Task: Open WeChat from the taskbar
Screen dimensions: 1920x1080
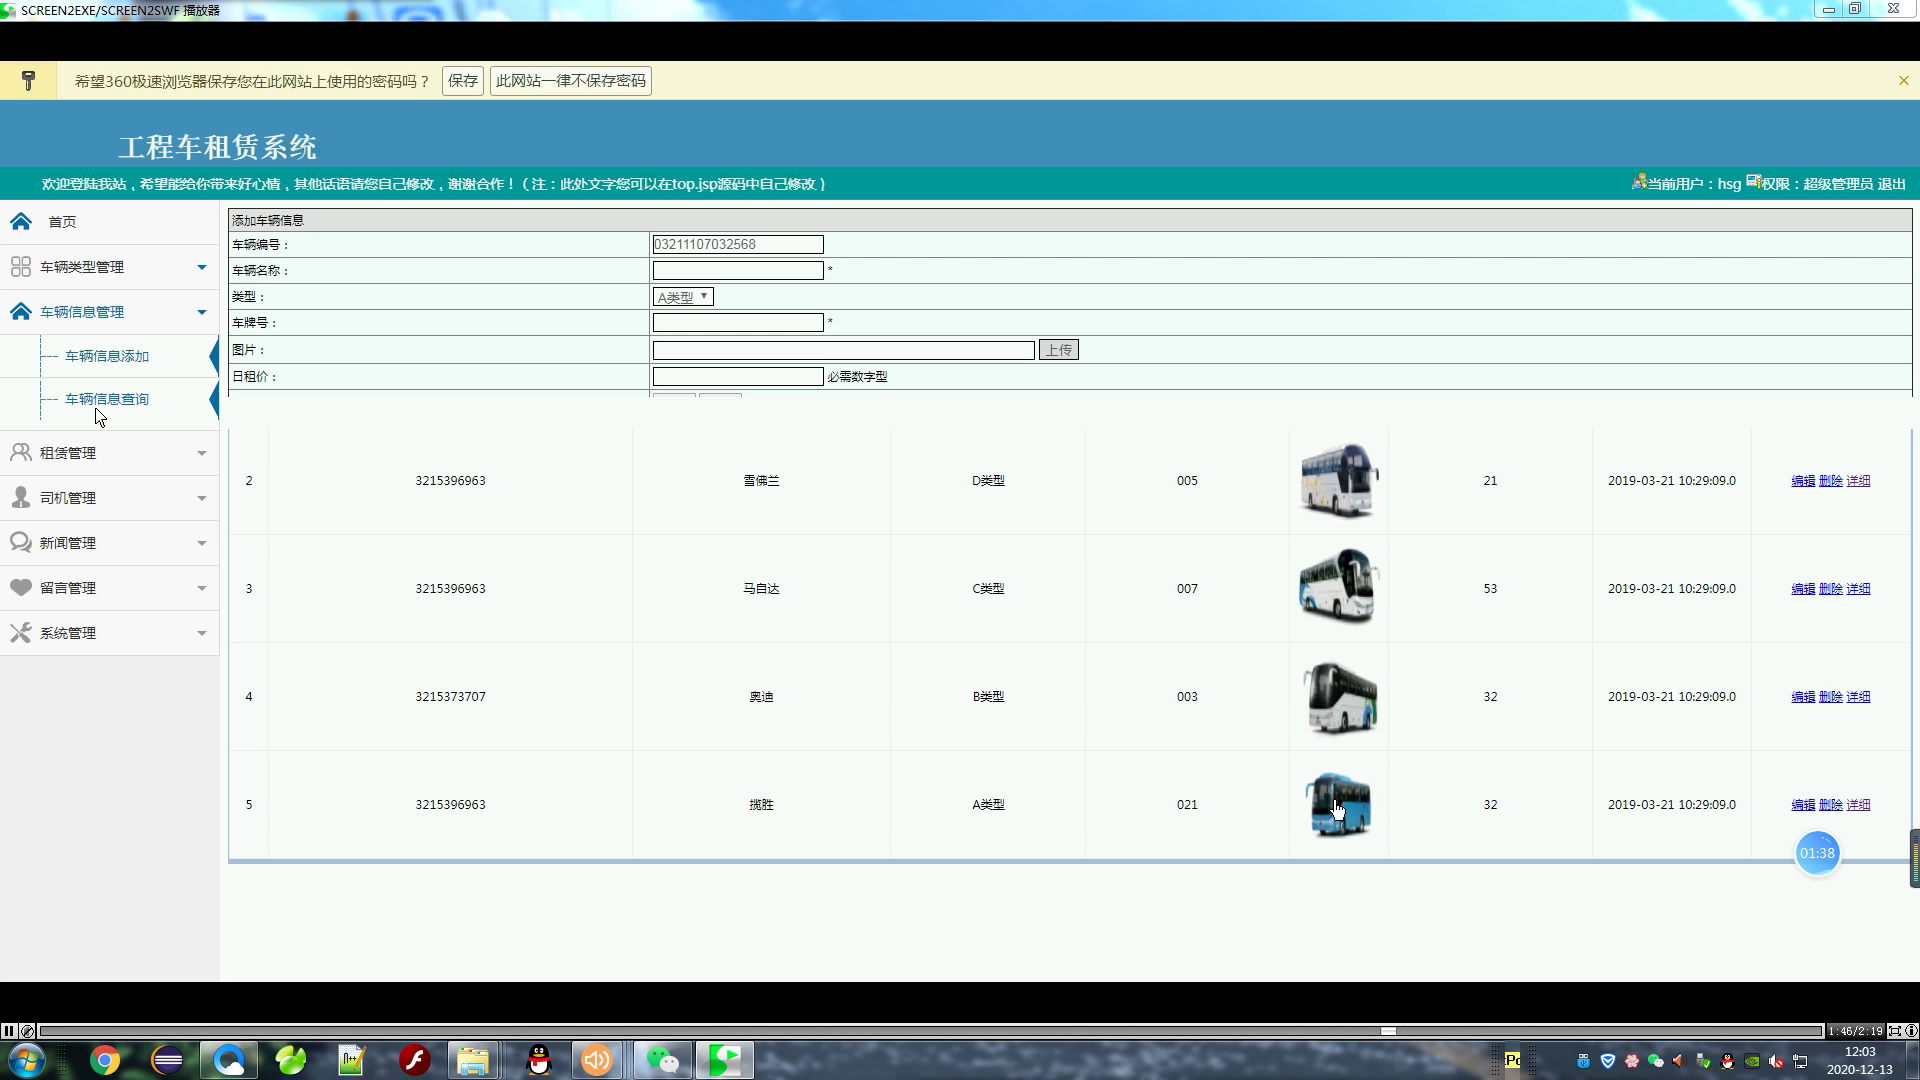Action: [x=662, y=1060]
